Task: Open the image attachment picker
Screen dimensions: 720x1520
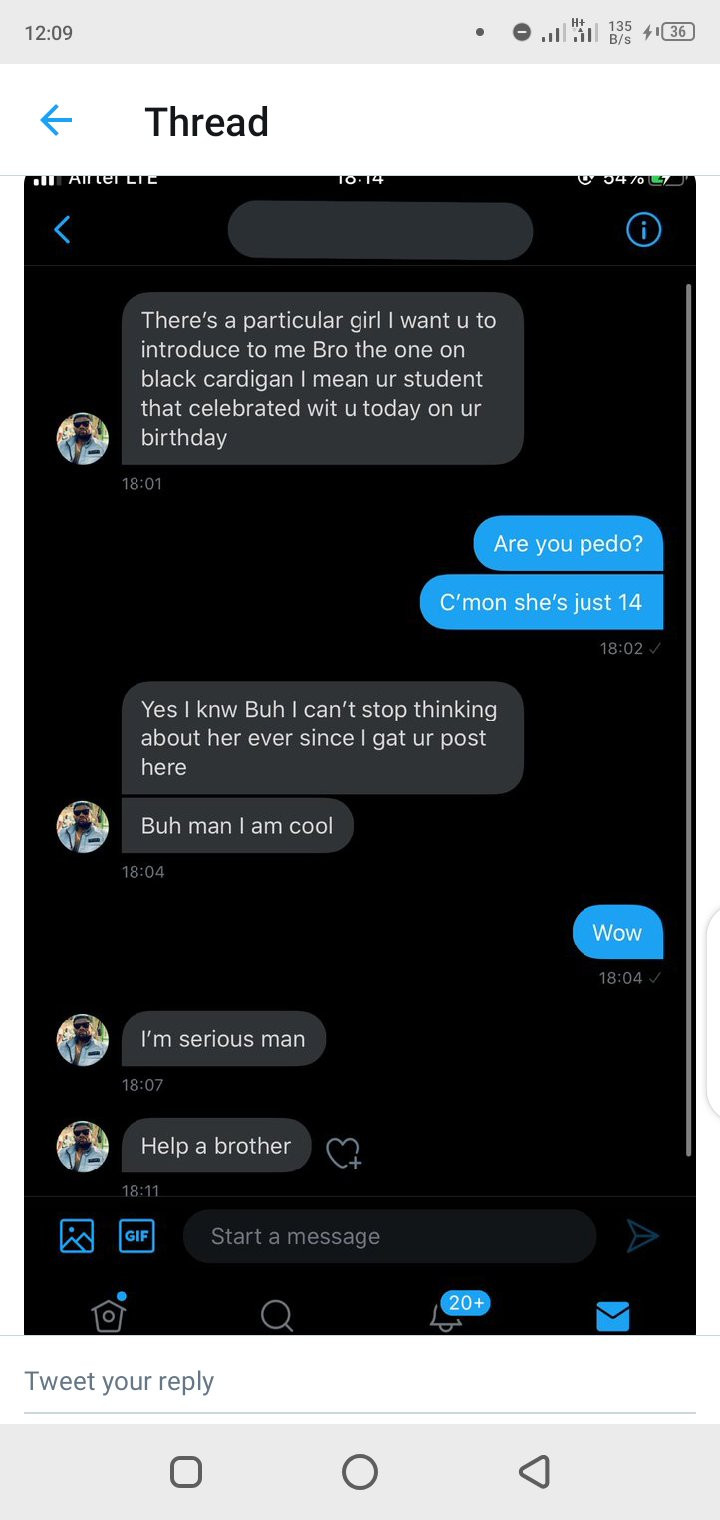Action: [77, 1235]
